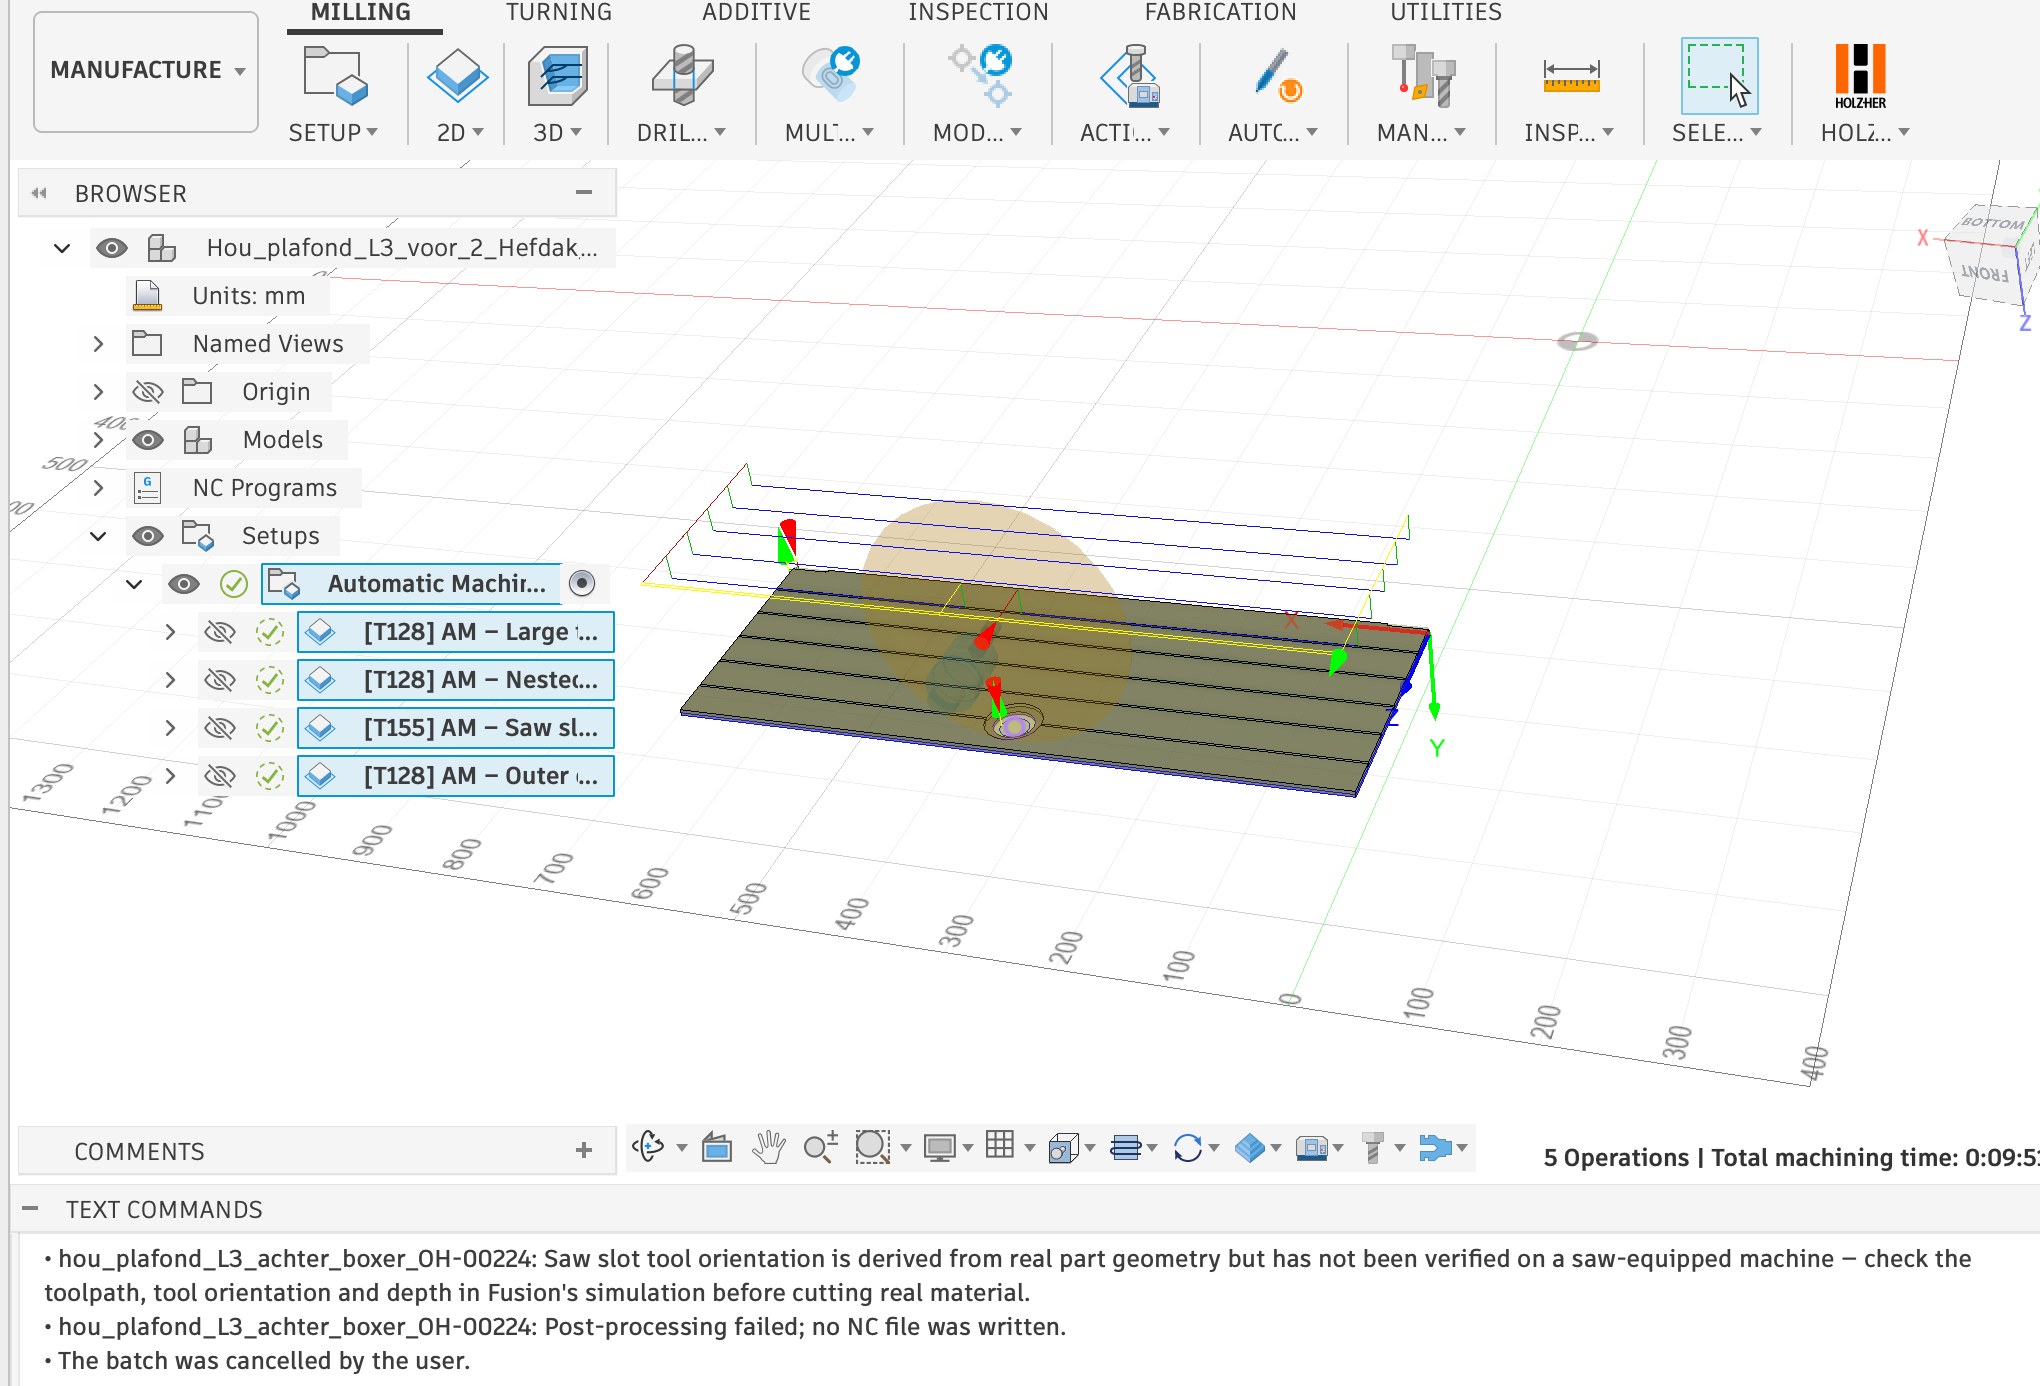Hide the Models folder
The image size is (2040, 1386).
tap(148, 440)
